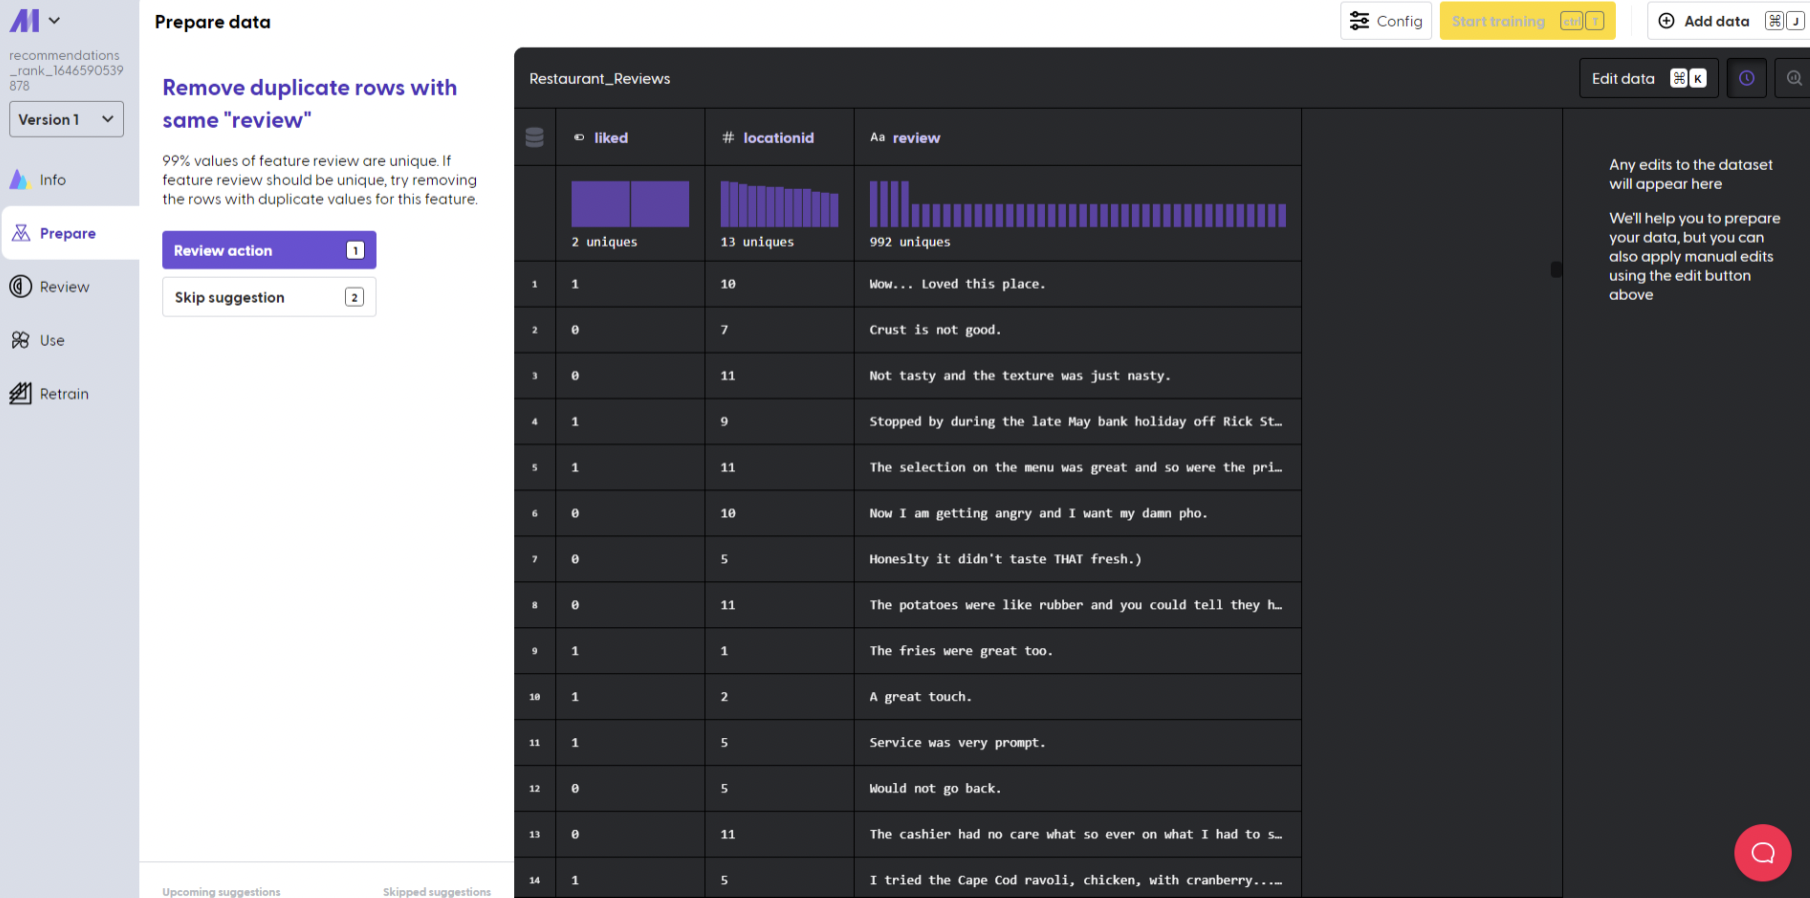Switch to the Prepare tab
This screenshot has height=898, width=1810.
67,233
